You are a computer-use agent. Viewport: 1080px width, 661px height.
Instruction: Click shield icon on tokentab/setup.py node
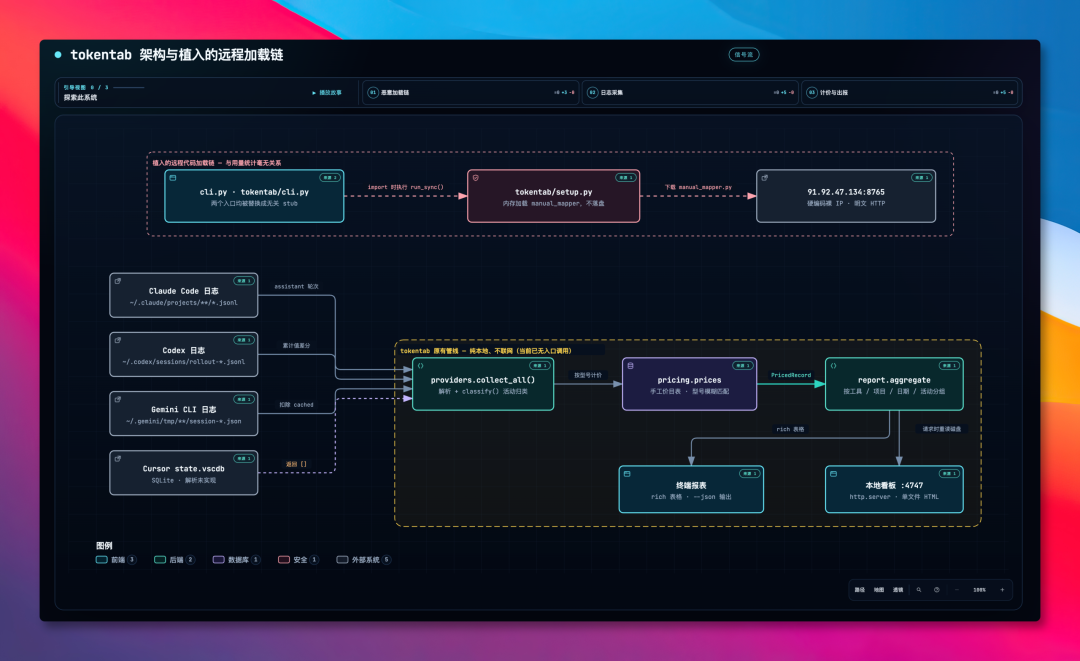click(475, 178)
